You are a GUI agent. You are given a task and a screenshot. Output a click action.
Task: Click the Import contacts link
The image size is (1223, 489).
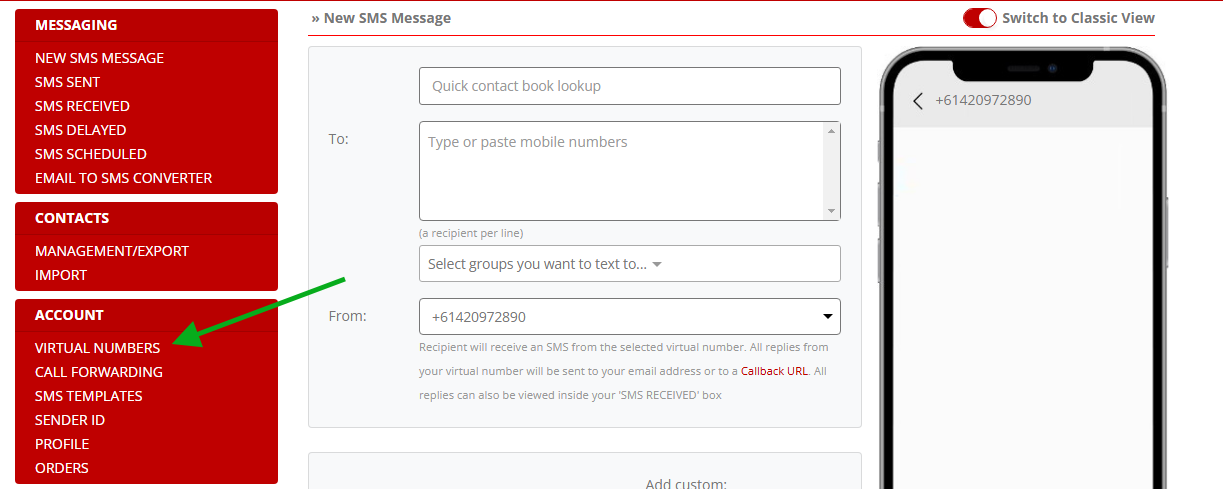pos(61,275)
